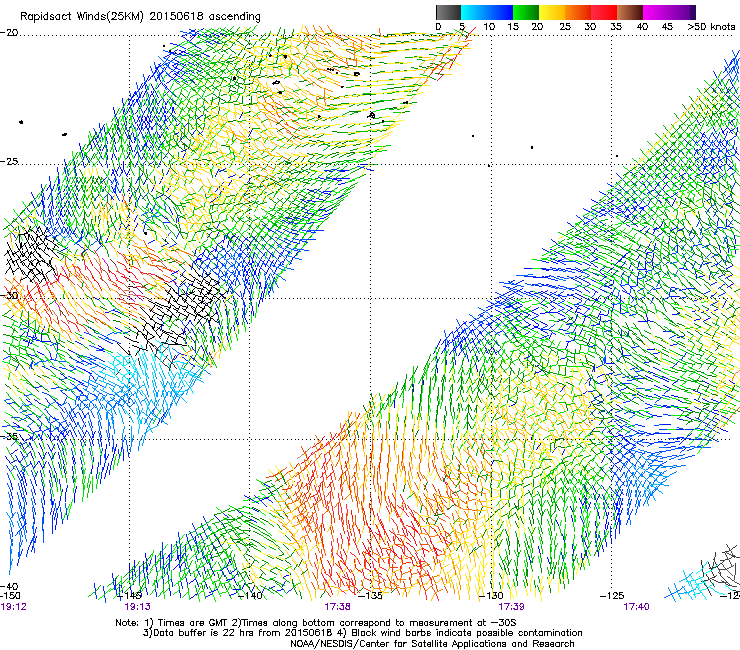
Task: Click the '>50 knots' legend label
Action: 711,27
